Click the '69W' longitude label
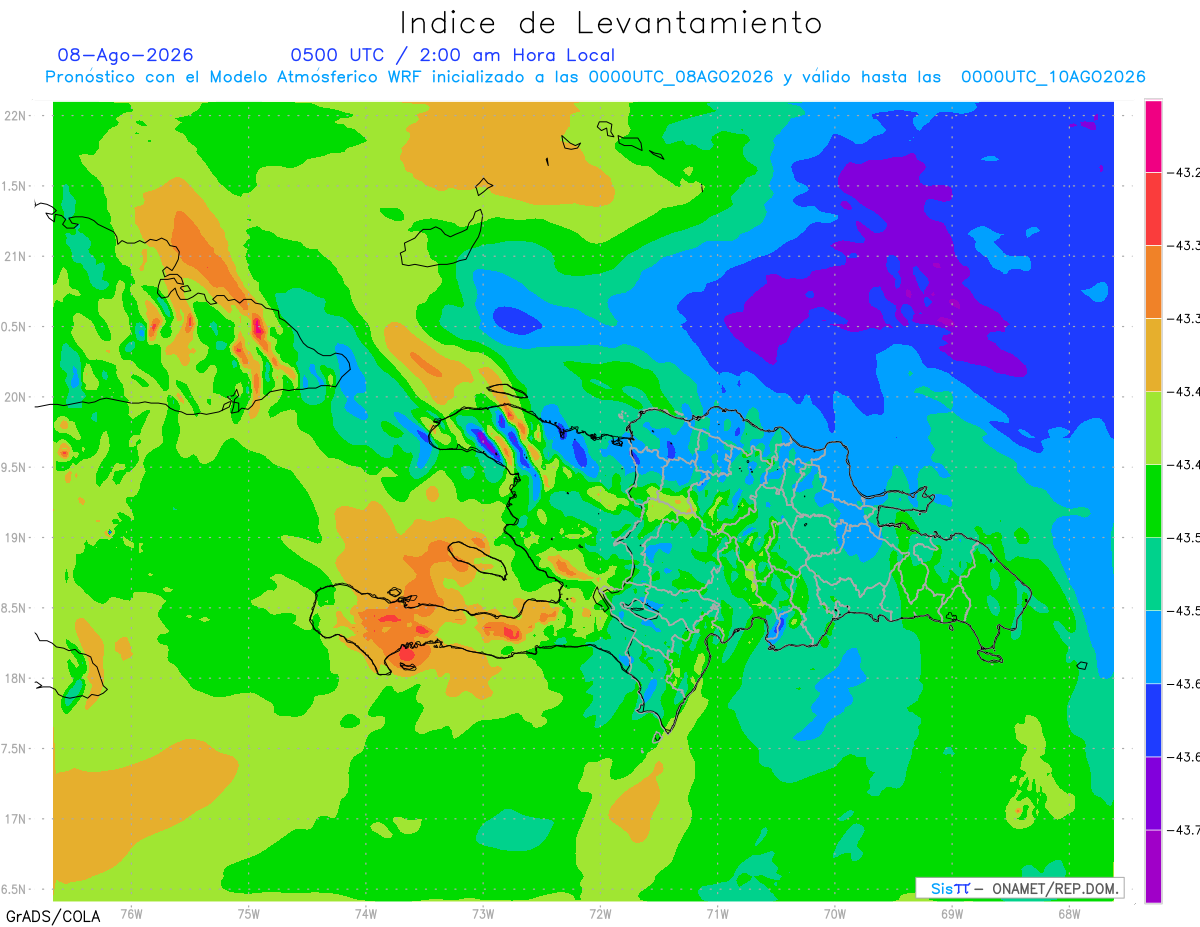Screen dimensions: 1200x927 [x=952, y=914]
